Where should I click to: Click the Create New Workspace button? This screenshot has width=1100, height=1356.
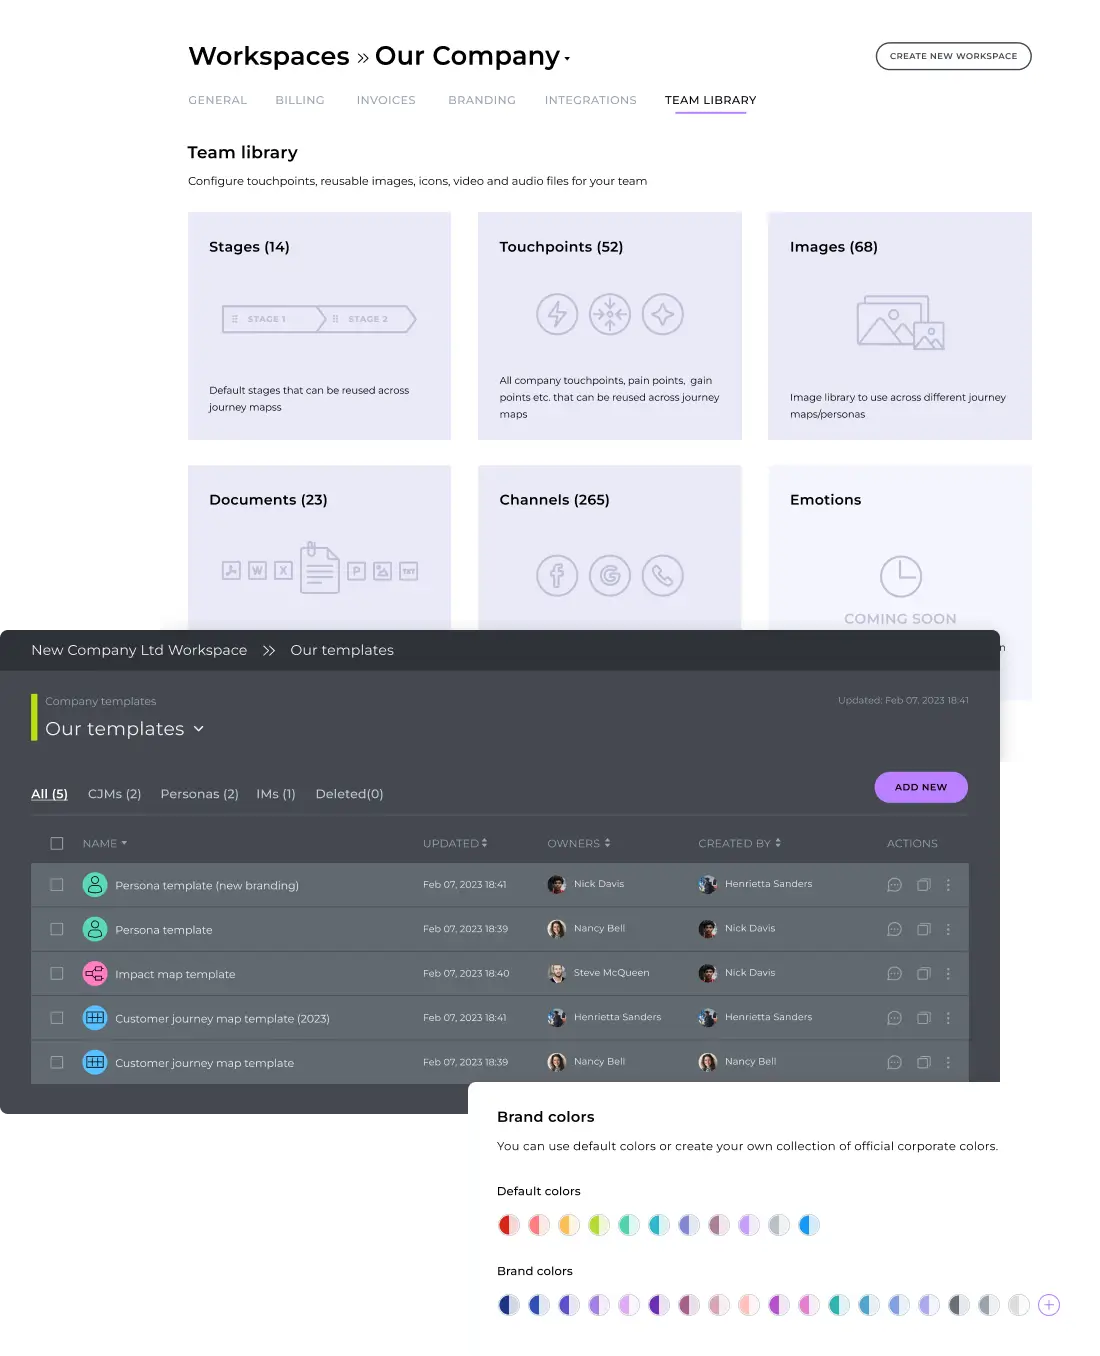click(953, 56)
